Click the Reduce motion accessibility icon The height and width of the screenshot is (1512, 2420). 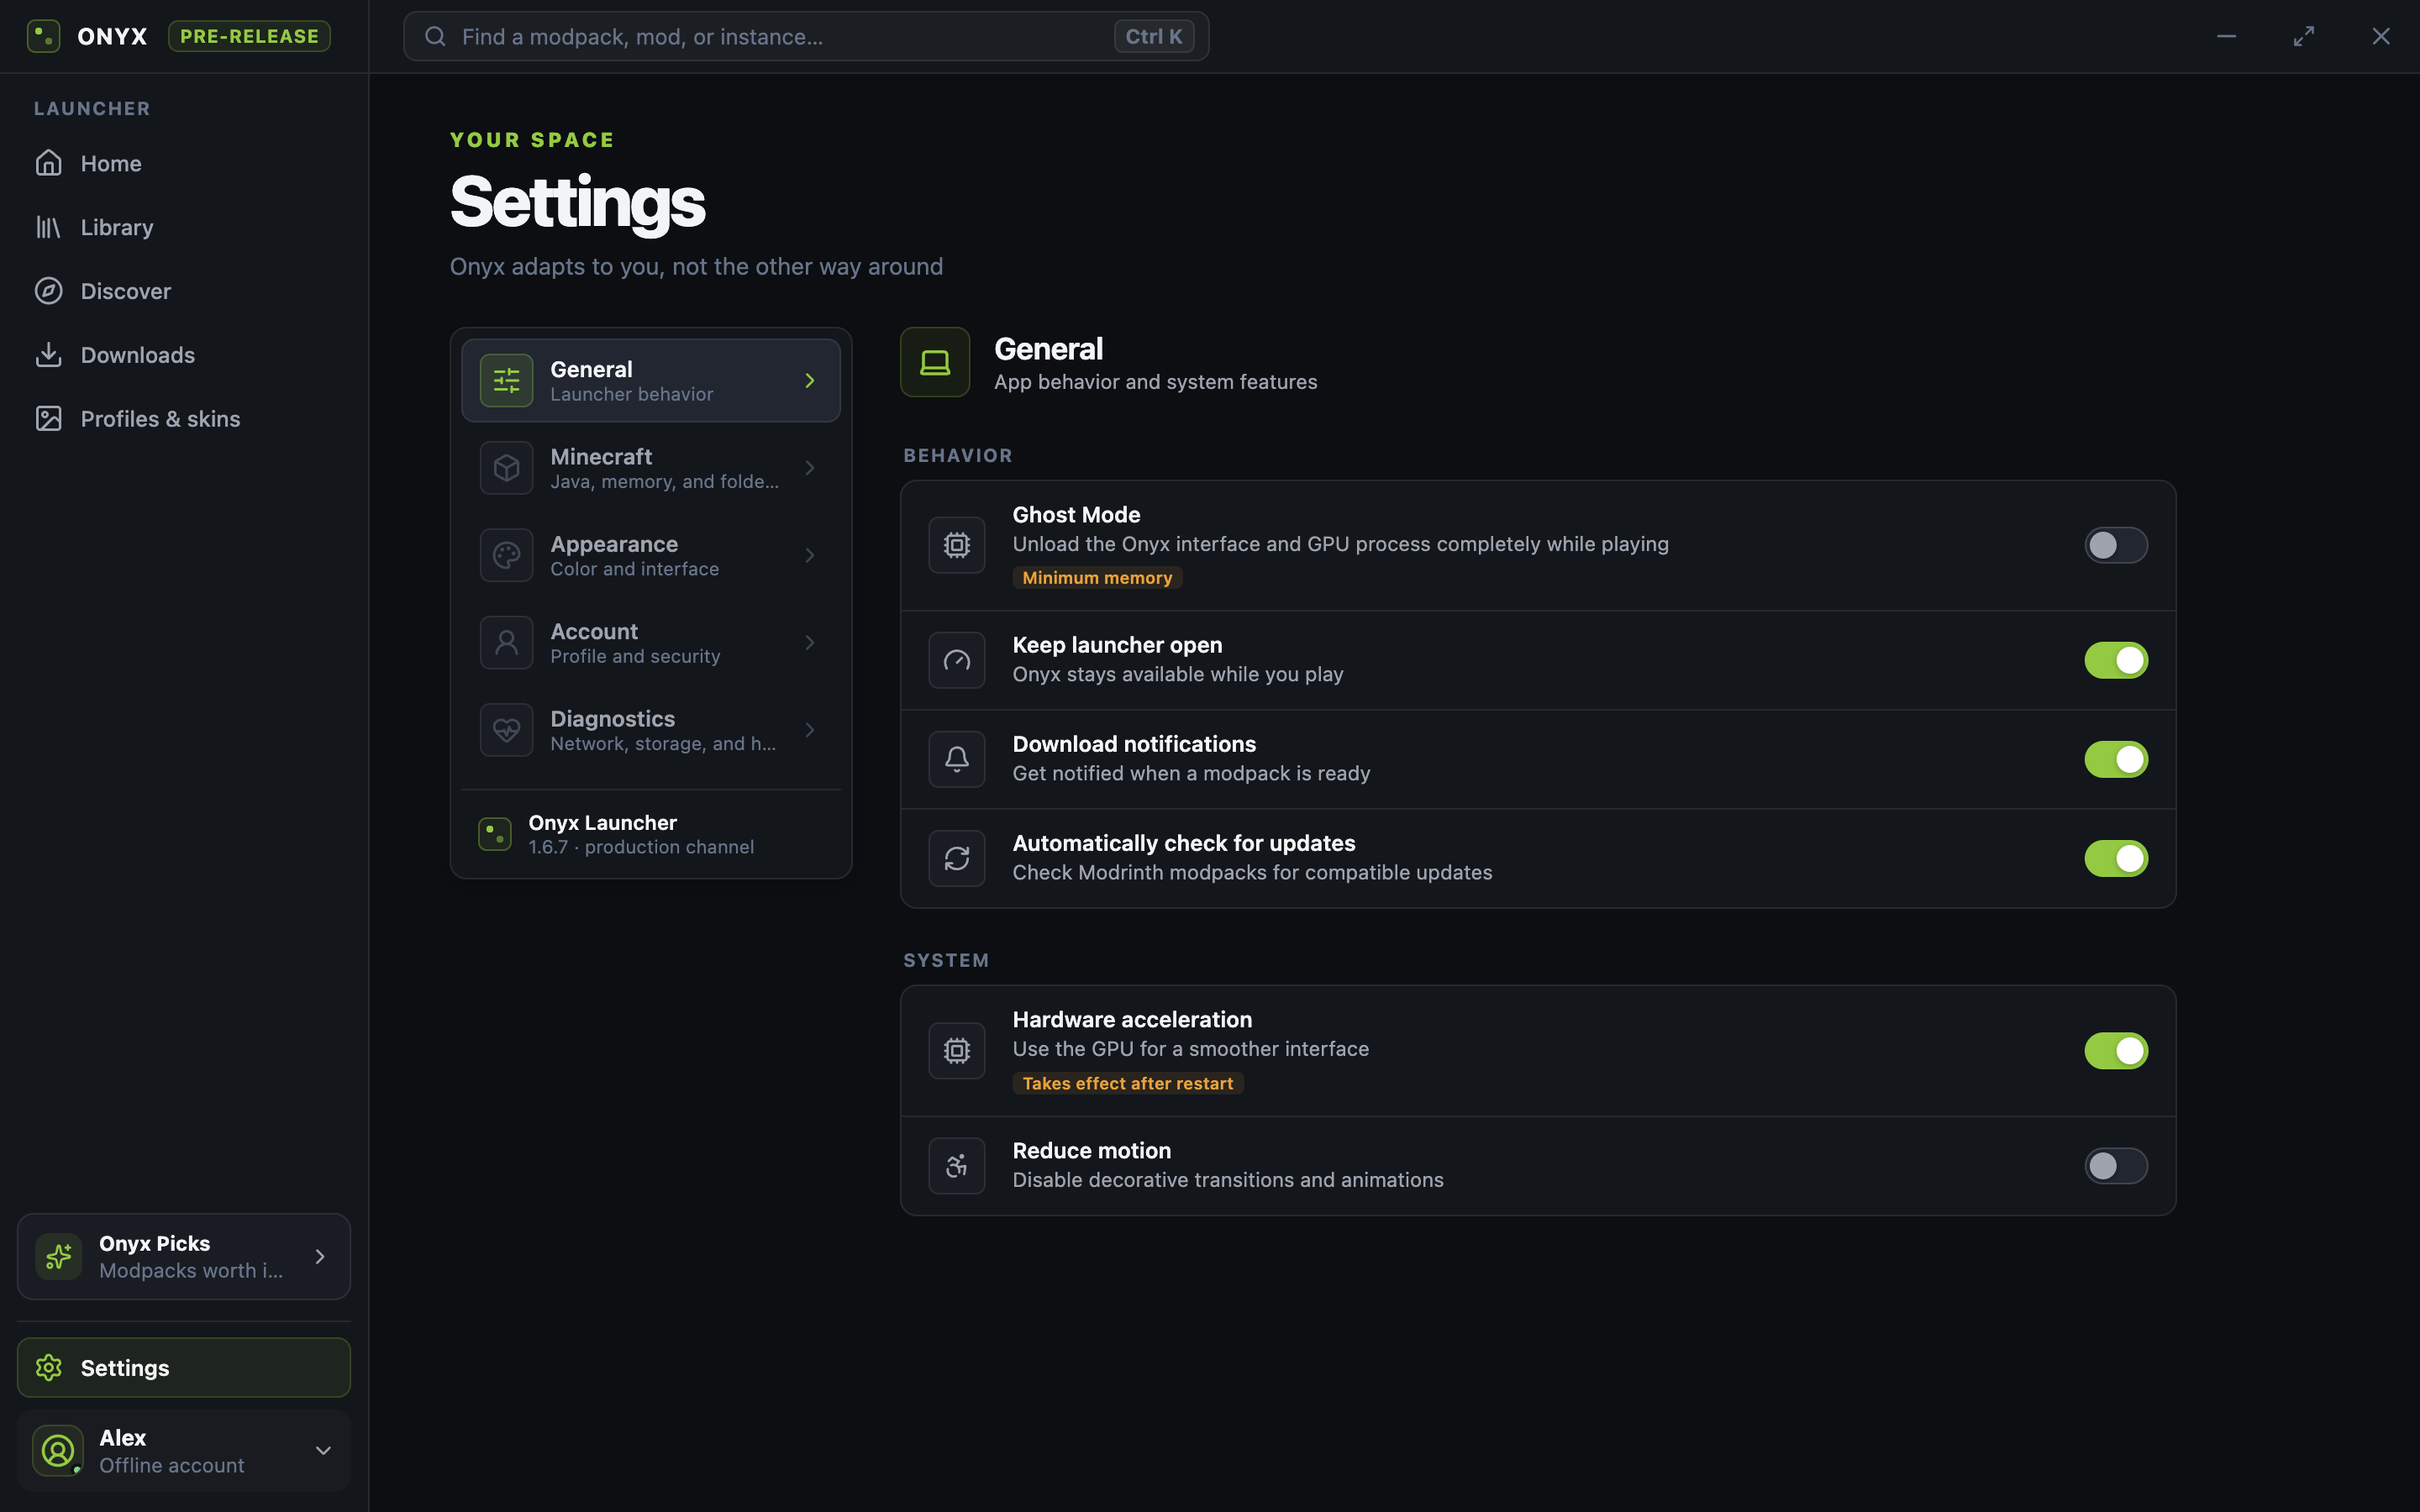[957, 1165]
